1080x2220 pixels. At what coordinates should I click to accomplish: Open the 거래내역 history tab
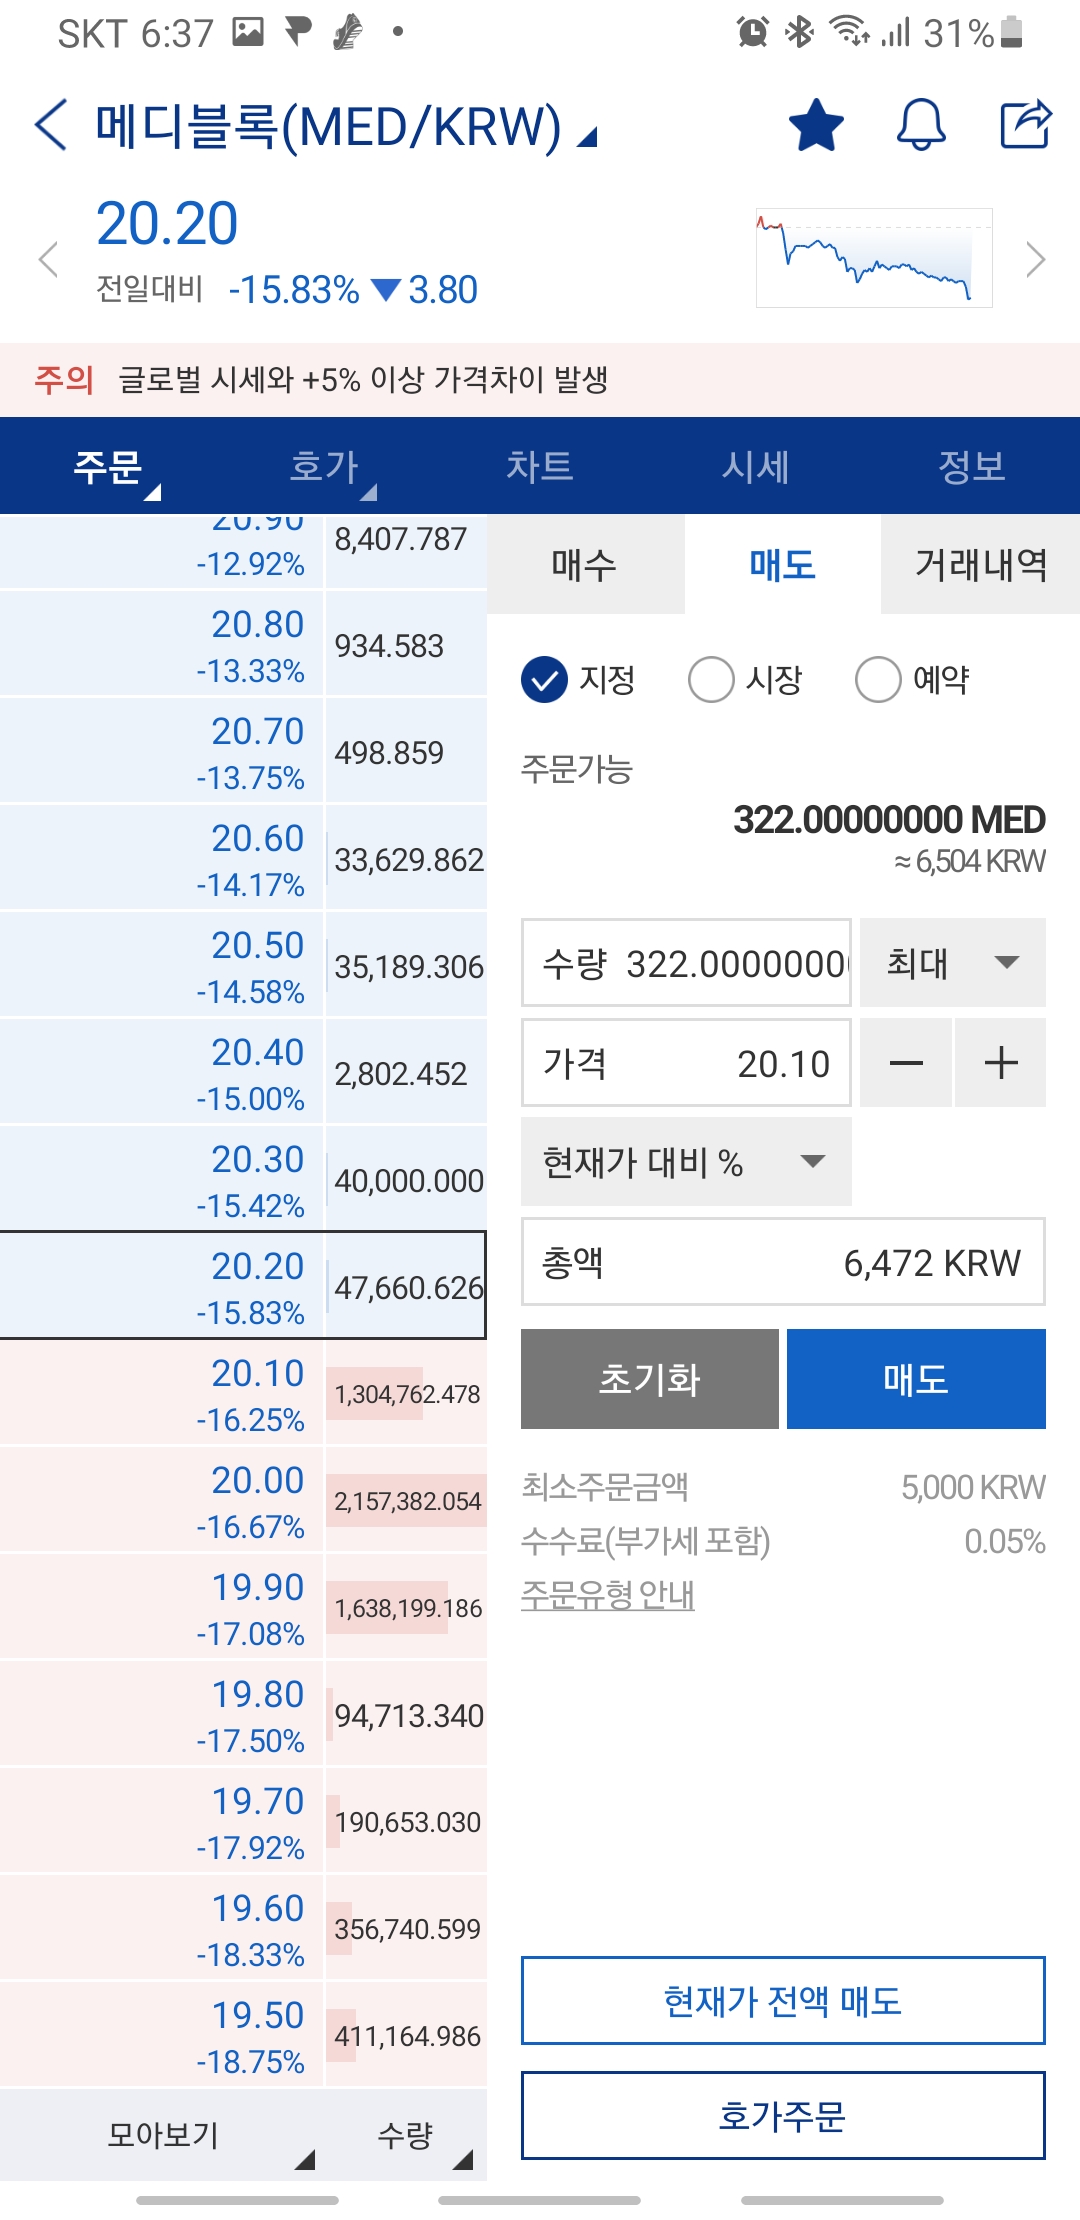click(981, 565)
